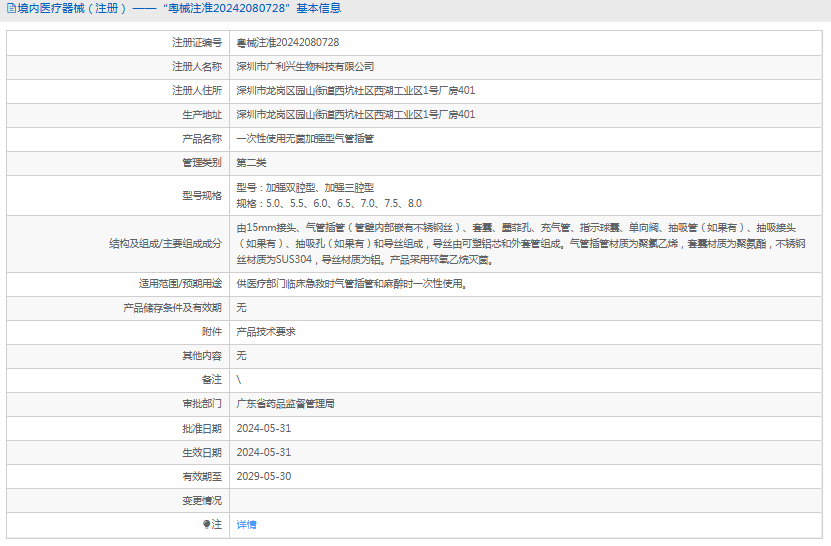Click the model line 加强双腔型、加强三腔型
Viewport: 831px width, 546px height.
305,188
